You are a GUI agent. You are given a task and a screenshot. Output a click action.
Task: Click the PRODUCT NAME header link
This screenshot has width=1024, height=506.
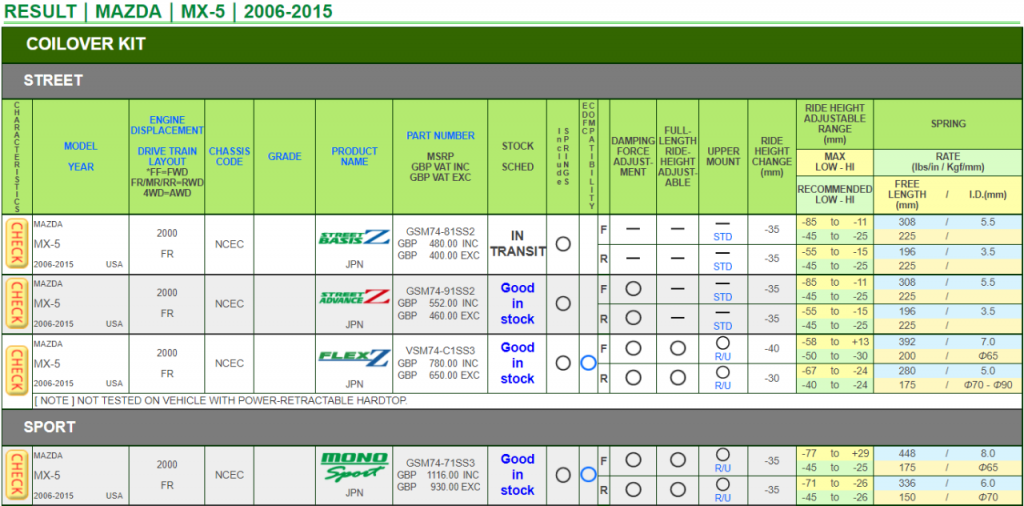point(354,157)
